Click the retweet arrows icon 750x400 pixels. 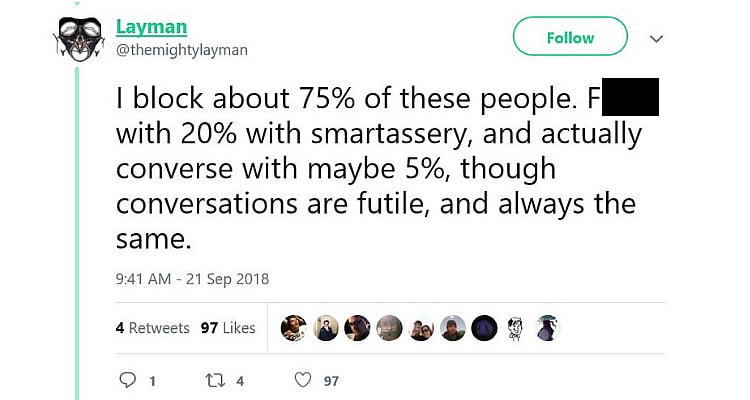pyautogui.click(x=212, y=380)
